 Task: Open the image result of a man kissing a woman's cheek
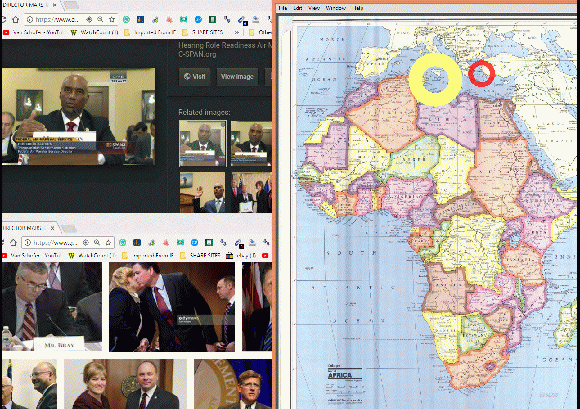pyautogui.click(x=172, y=307)
